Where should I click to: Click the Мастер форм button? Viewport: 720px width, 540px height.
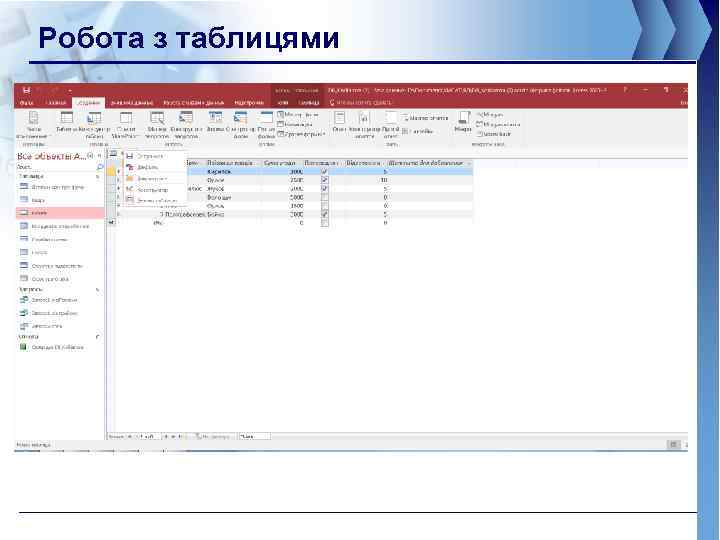pos(298,114)
